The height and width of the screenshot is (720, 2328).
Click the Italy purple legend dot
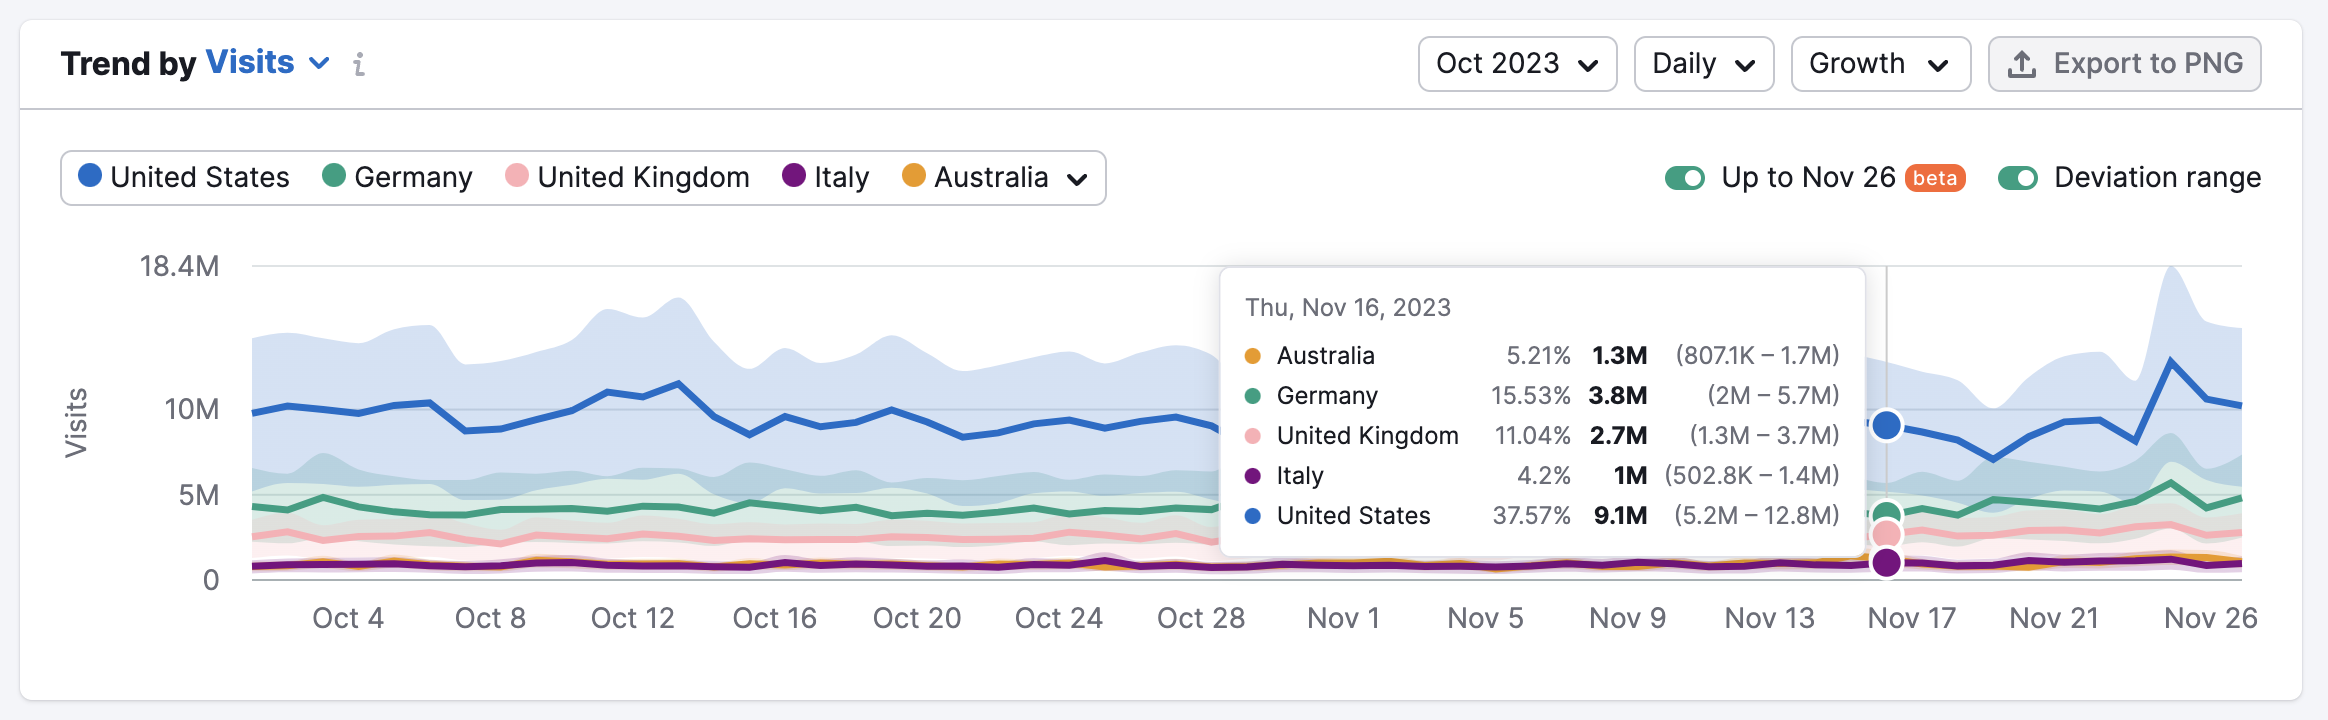[794, 176]
